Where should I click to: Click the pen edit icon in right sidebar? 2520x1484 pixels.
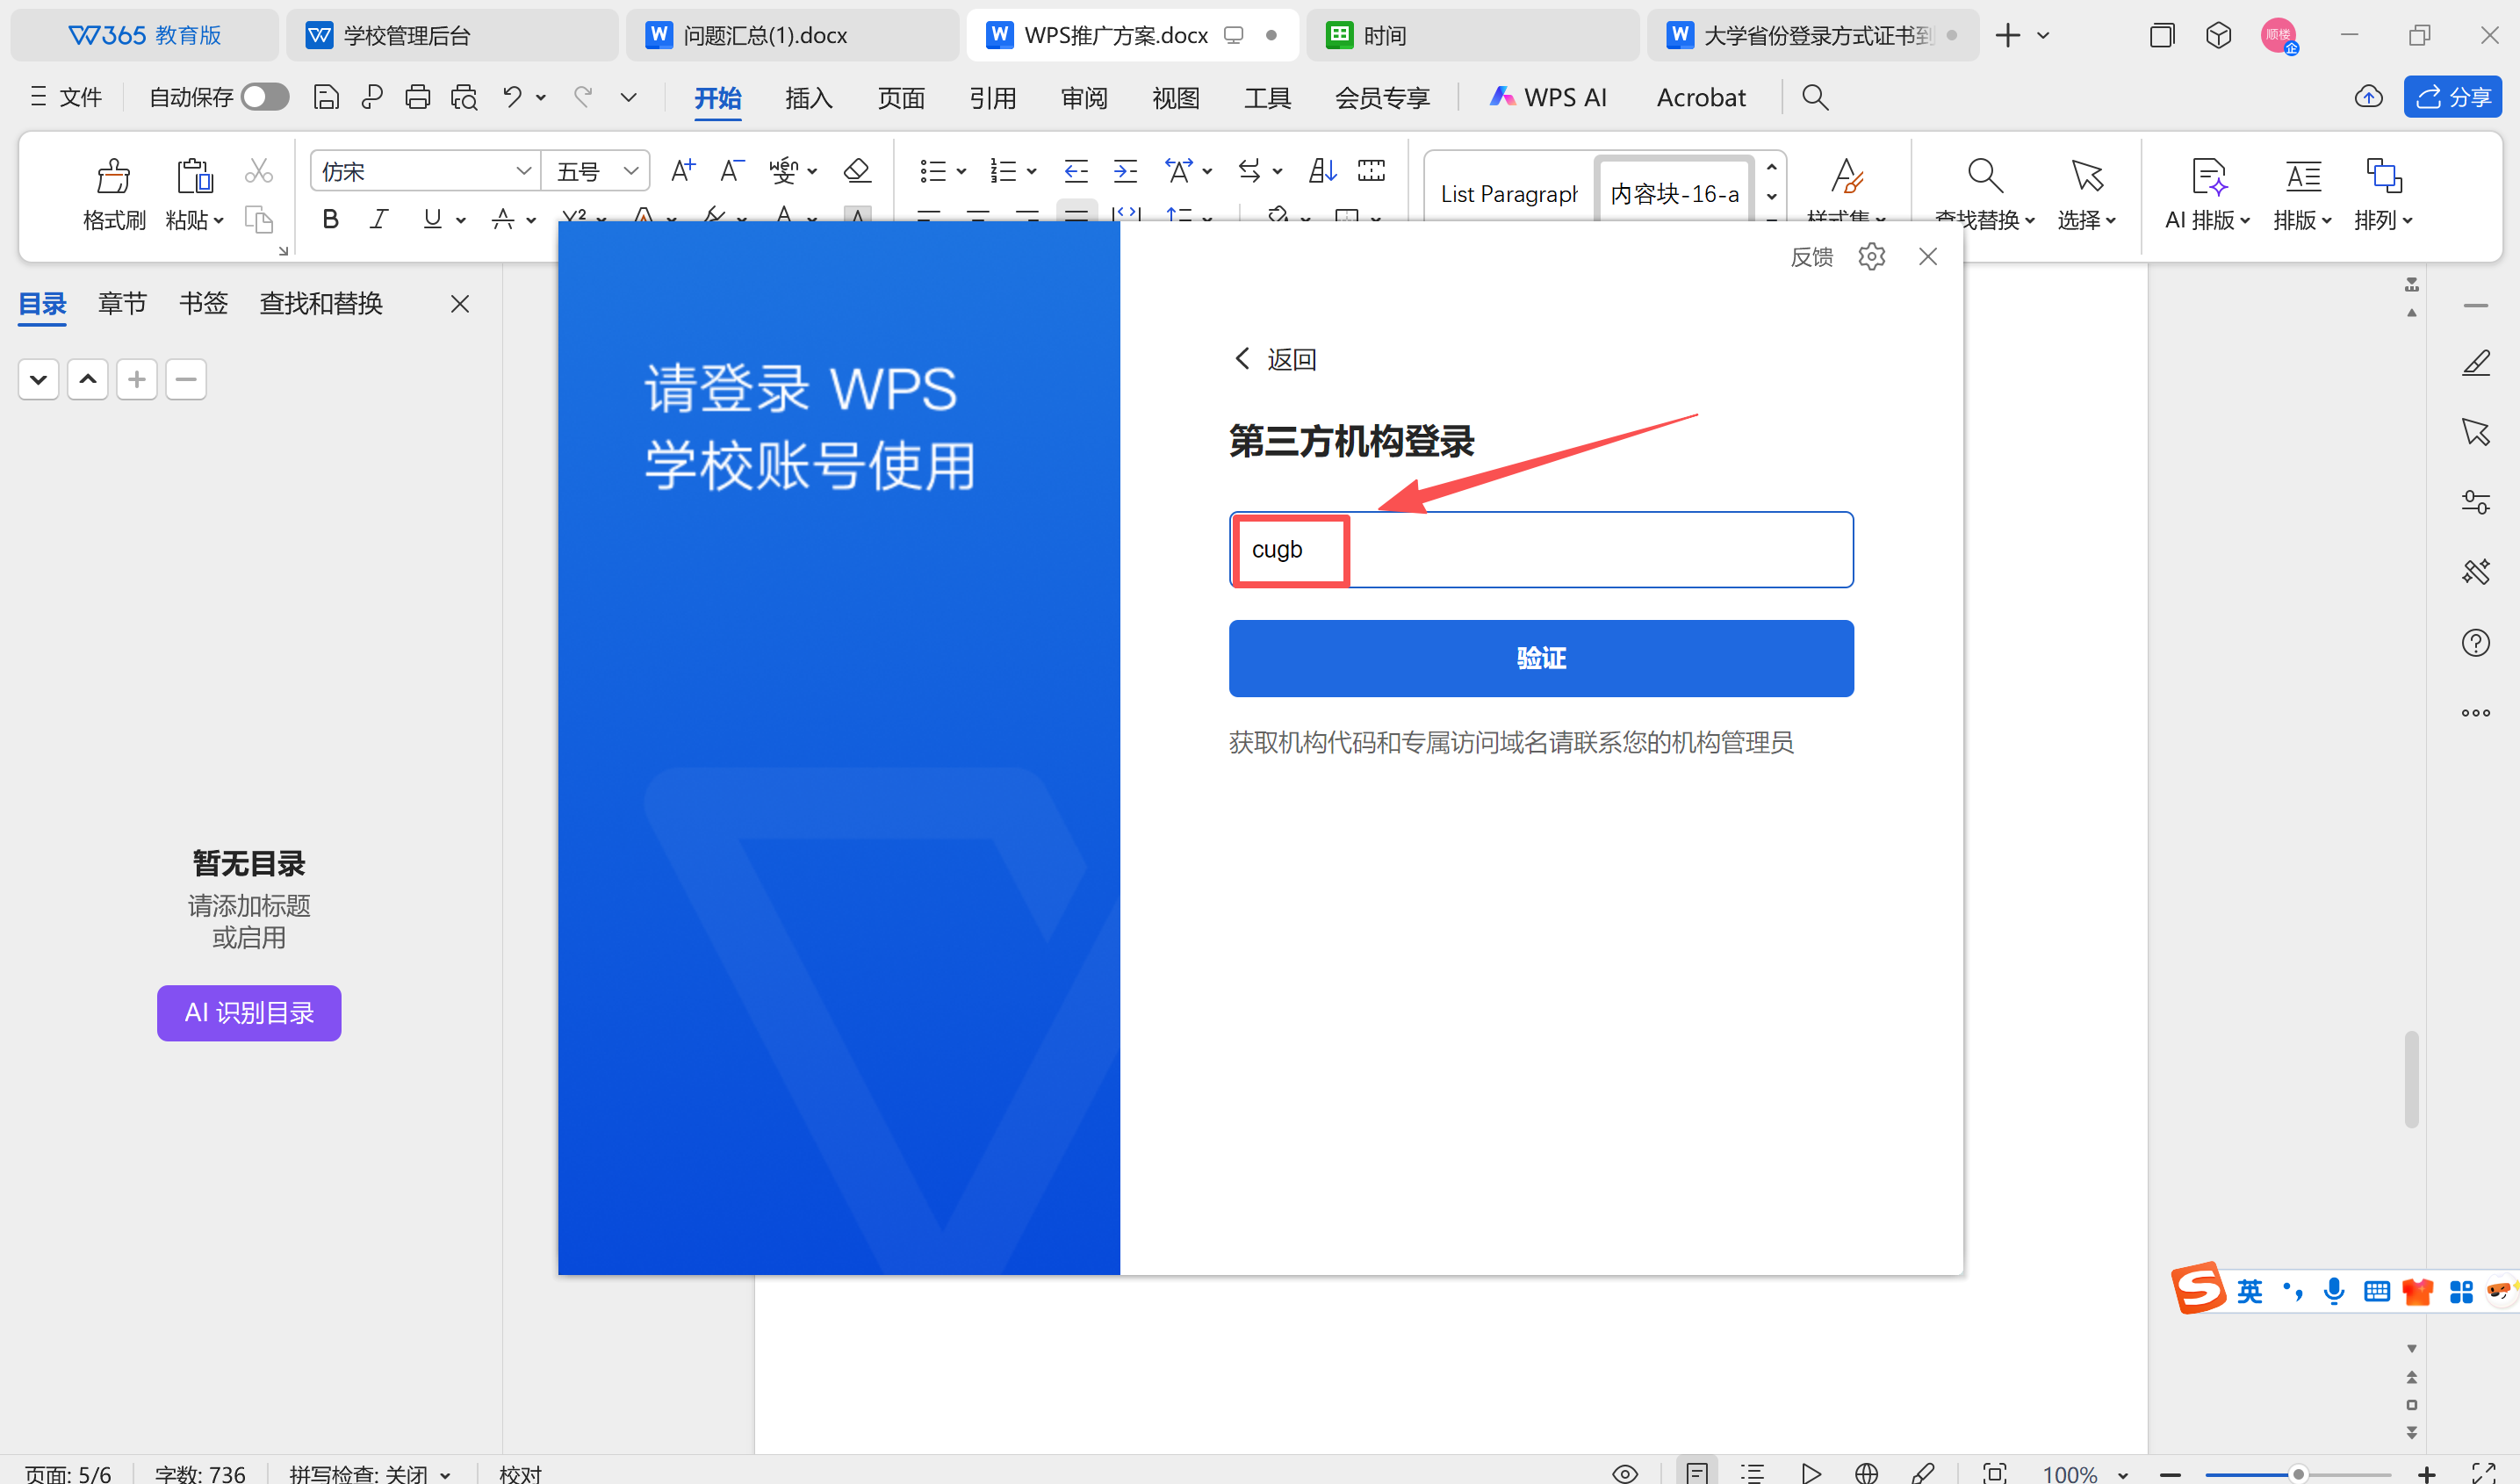coord(2476,363)
